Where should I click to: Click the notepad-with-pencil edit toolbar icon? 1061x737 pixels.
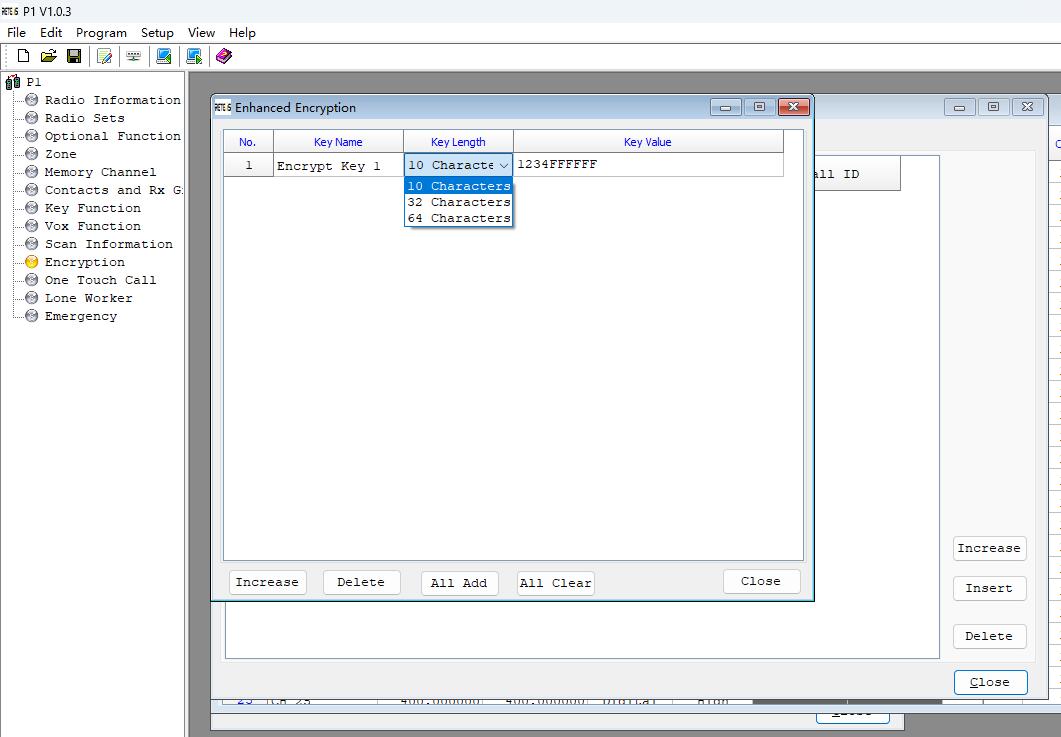pos(104,56)
